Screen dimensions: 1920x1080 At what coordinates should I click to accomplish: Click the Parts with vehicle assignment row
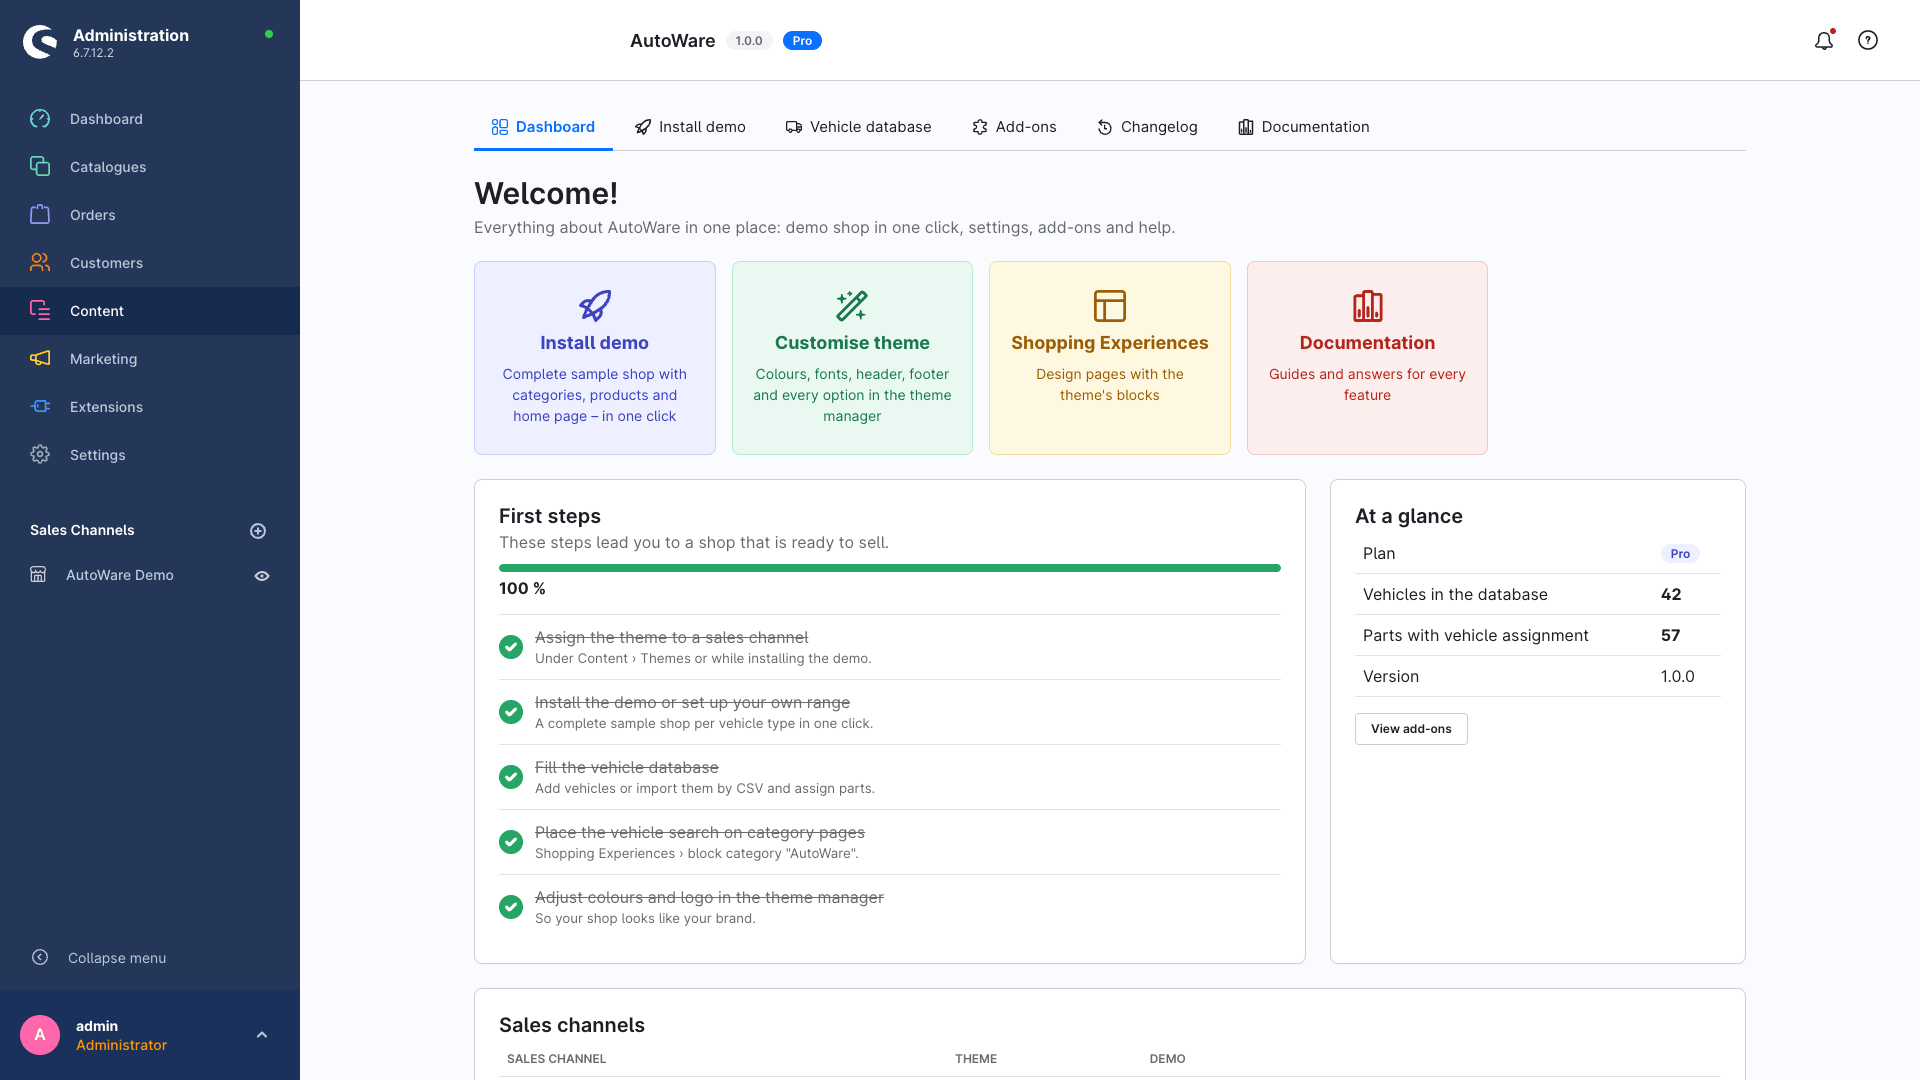(x=1538, y=635)
